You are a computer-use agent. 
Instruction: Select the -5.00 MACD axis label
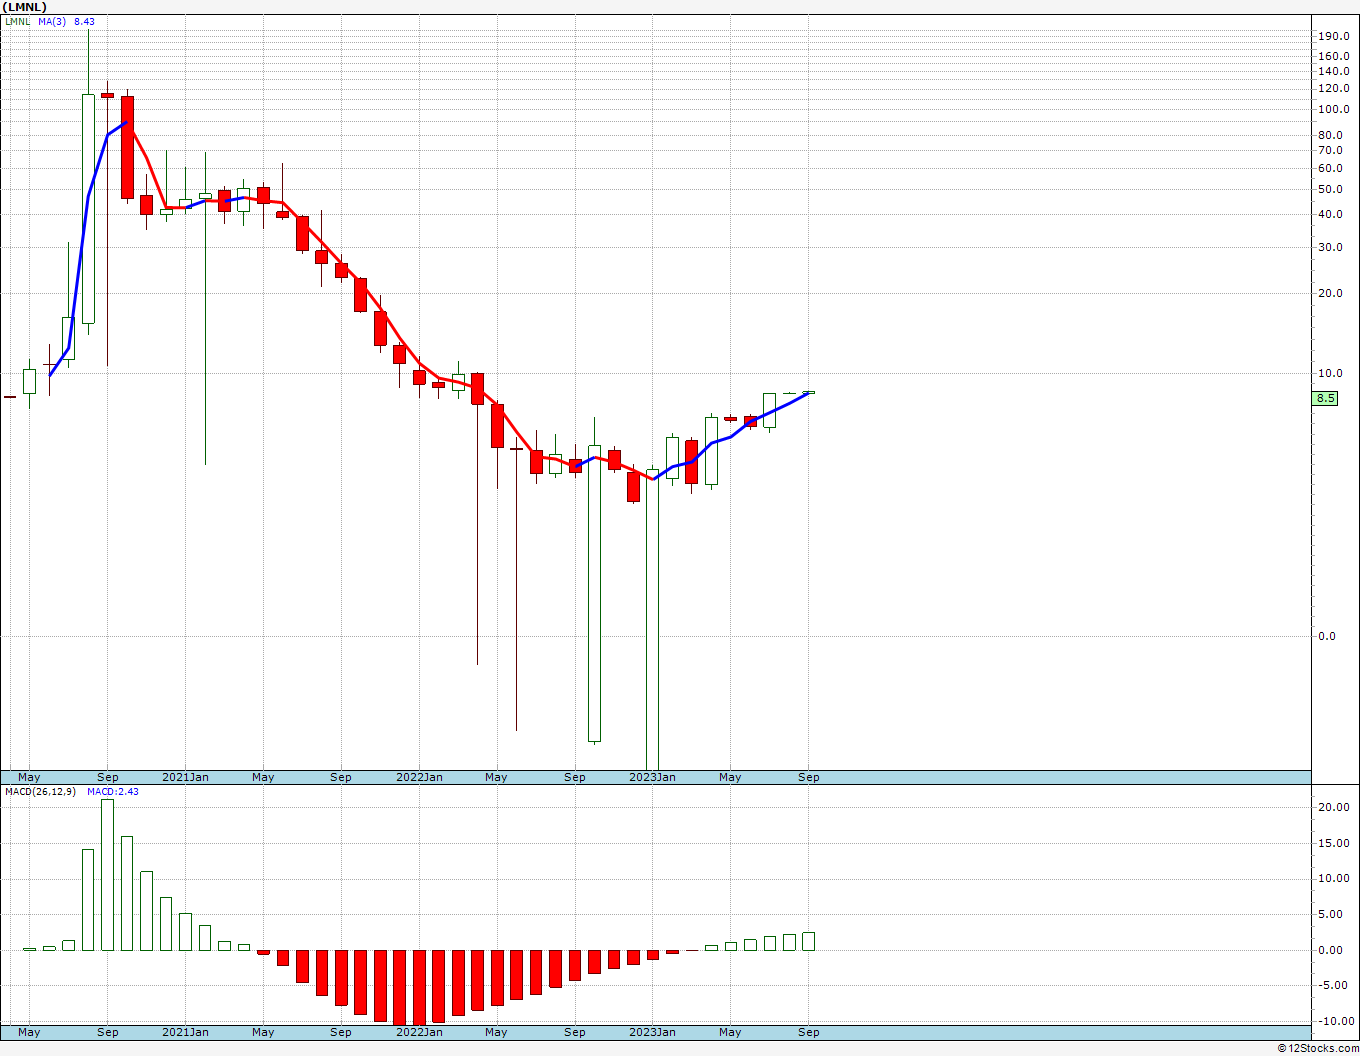[1334, 986]
